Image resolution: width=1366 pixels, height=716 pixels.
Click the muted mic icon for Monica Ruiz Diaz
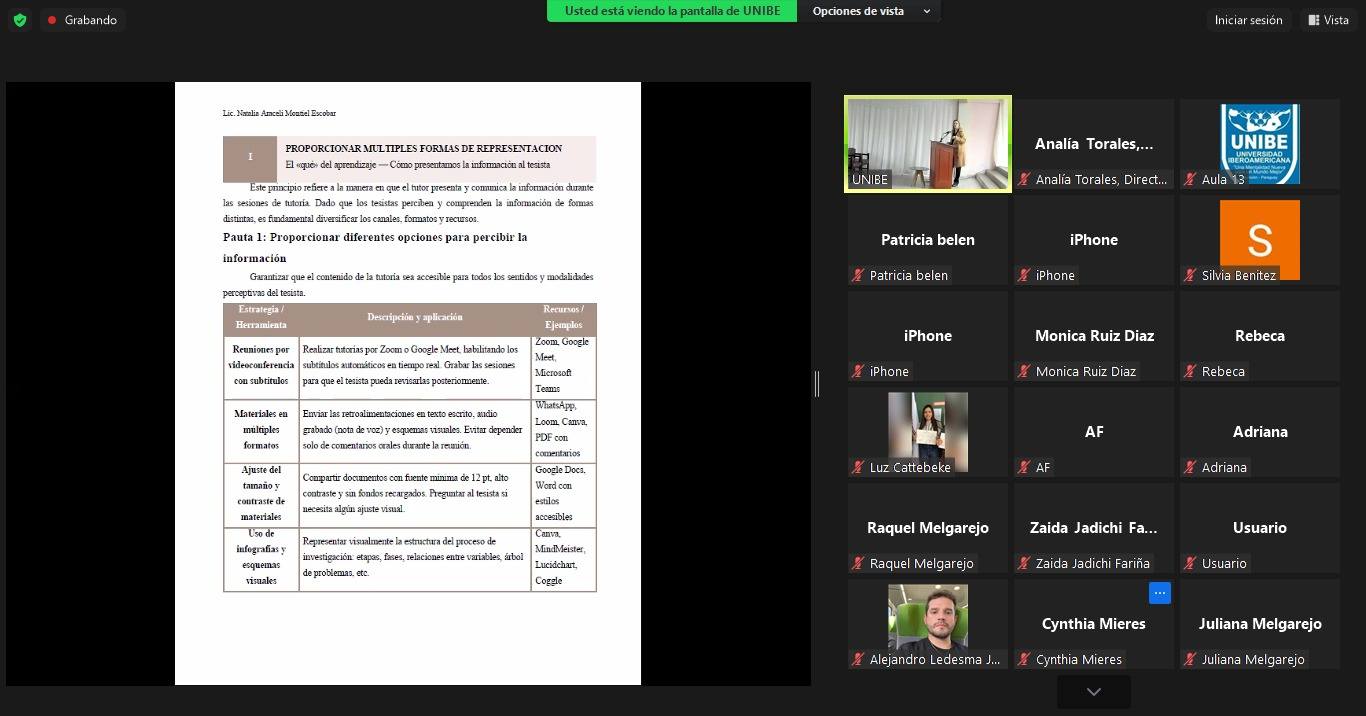tap(1024, 372)
